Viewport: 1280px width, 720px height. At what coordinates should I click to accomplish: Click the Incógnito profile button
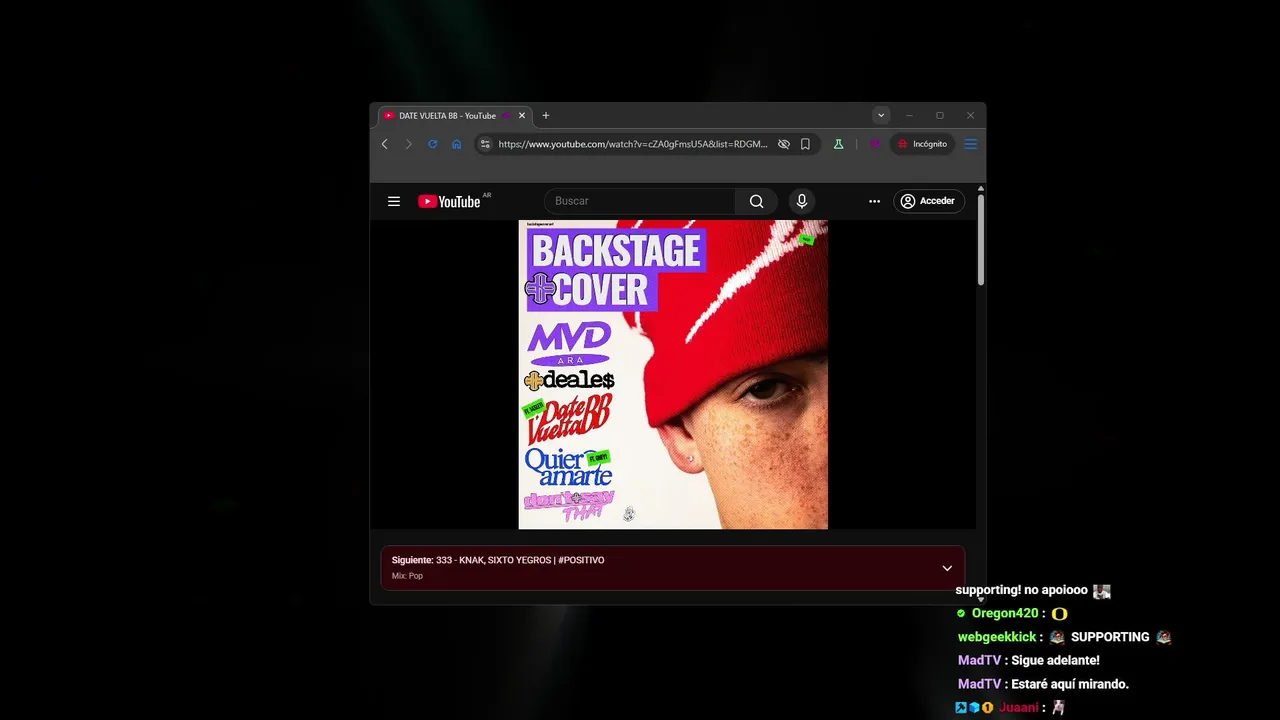coord(922,144)
